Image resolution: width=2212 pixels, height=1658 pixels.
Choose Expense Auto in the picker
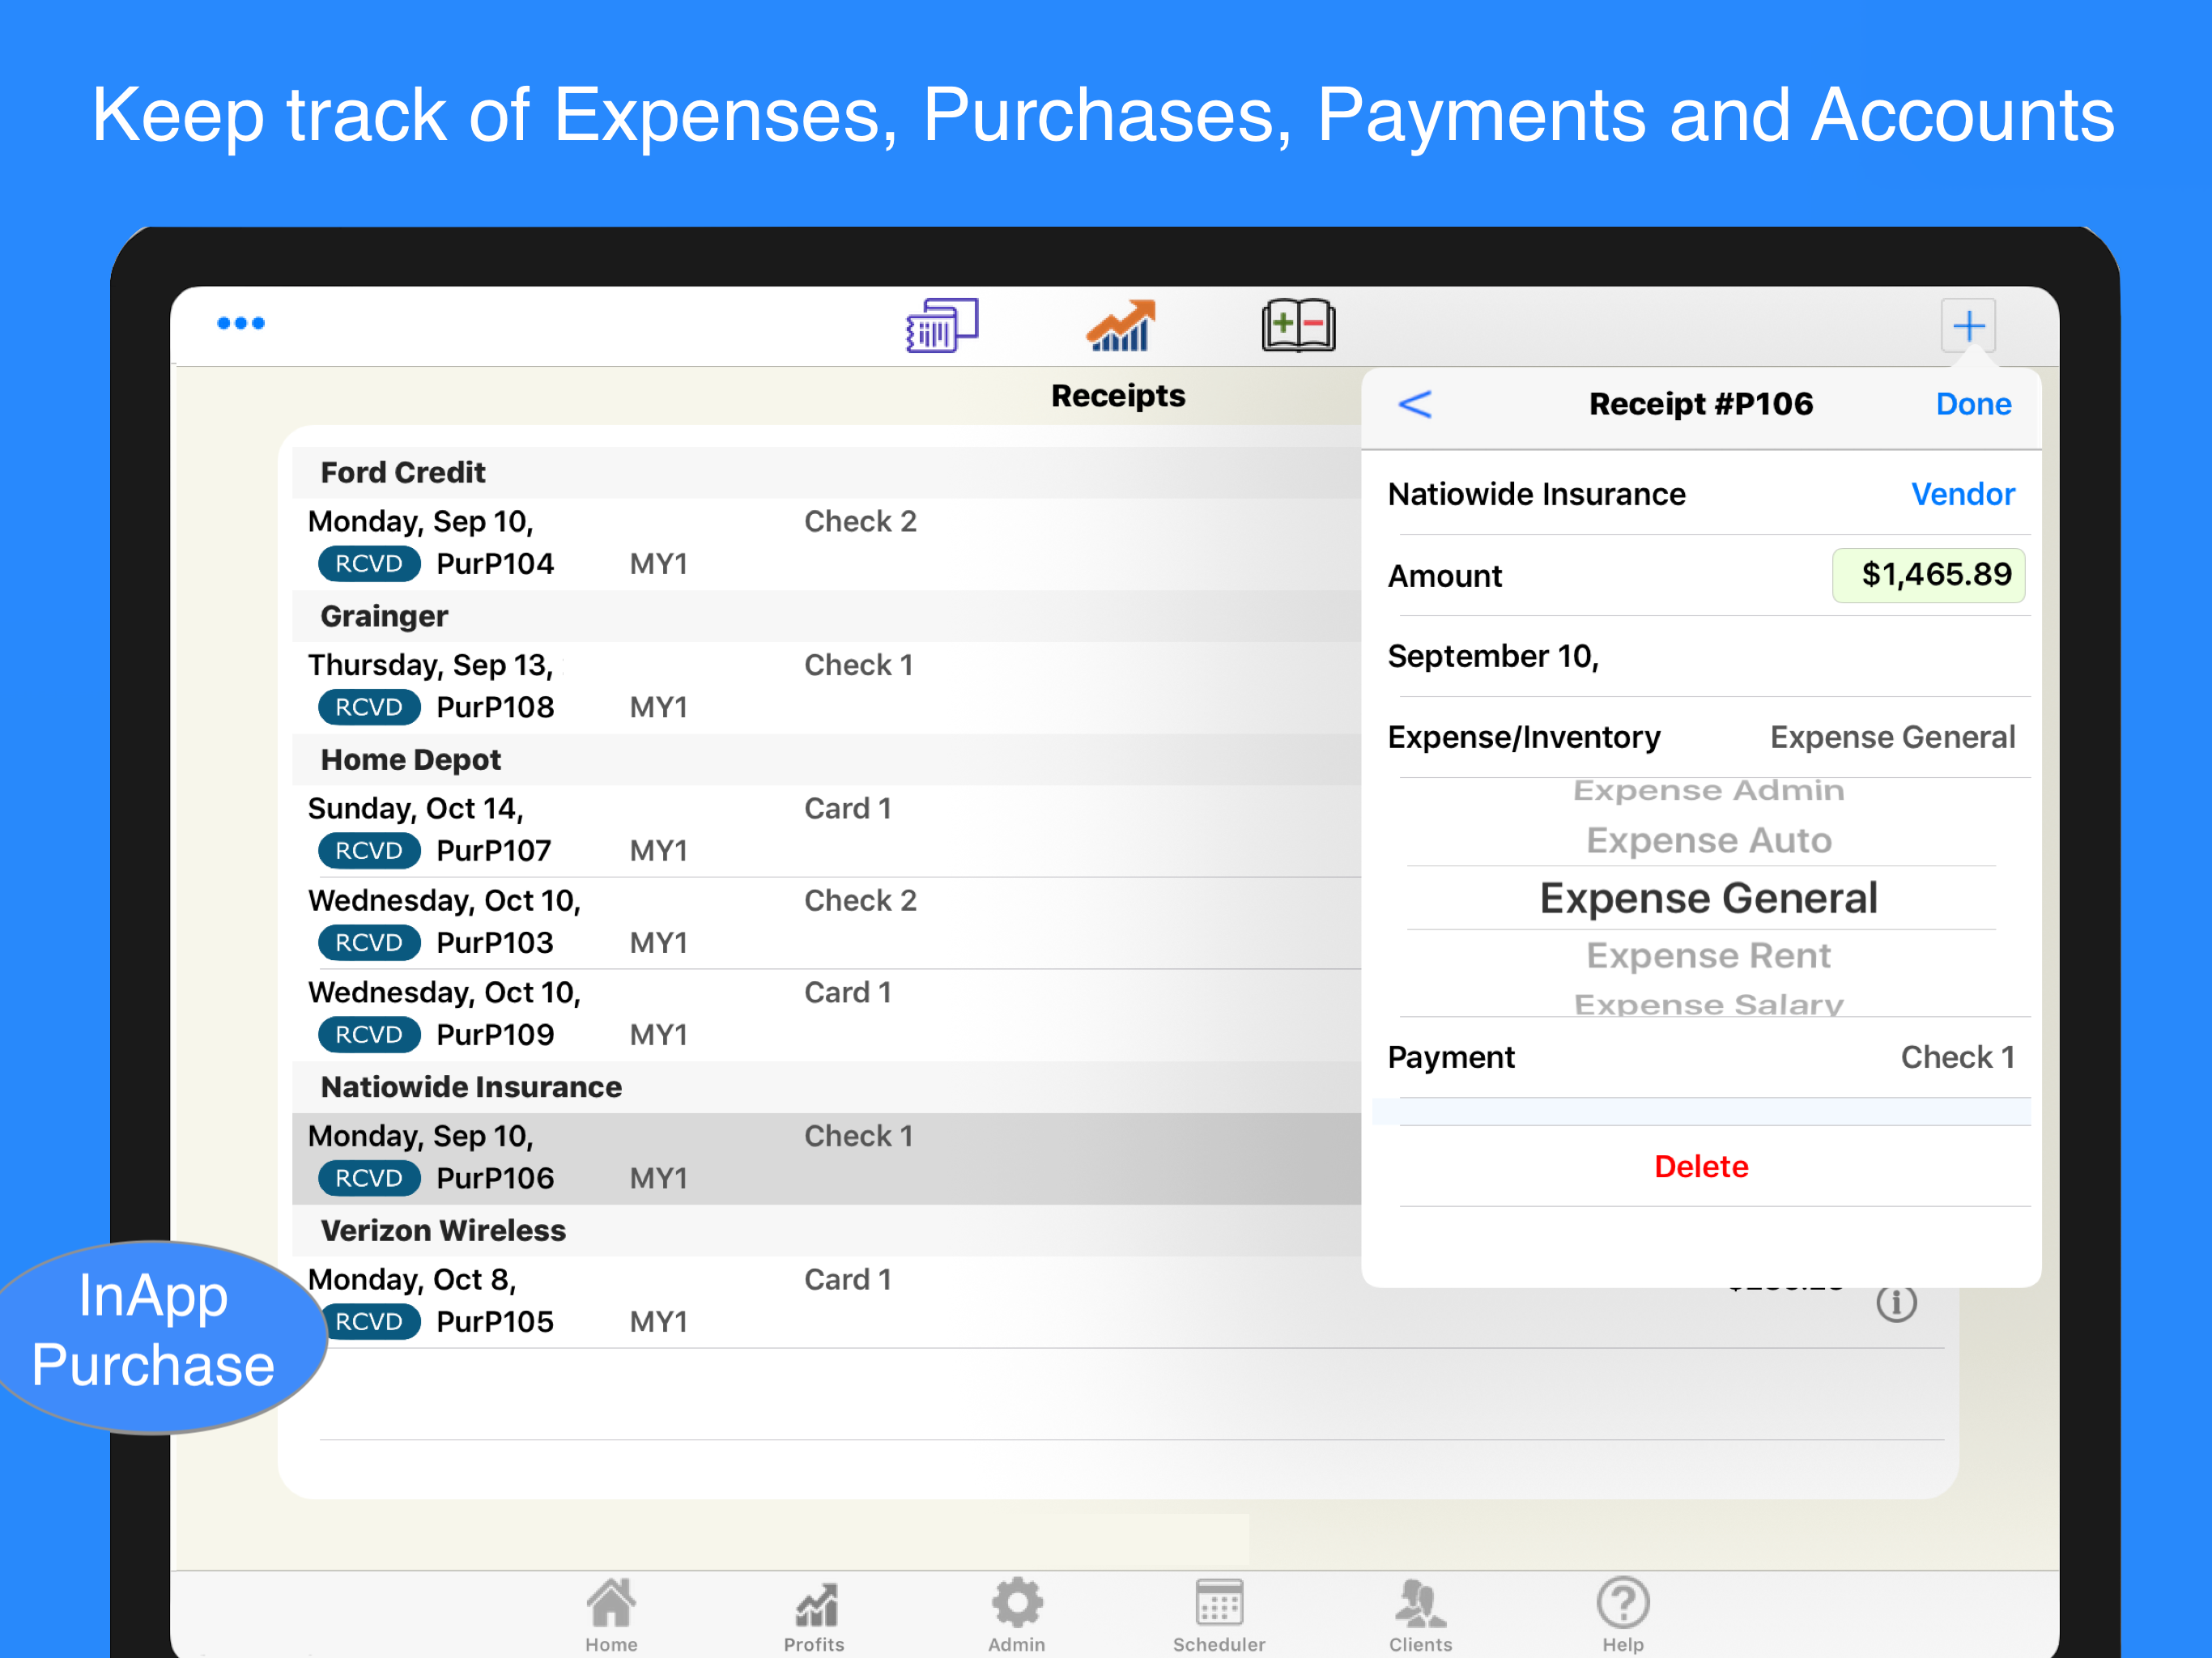click(x=1708, y=840)
